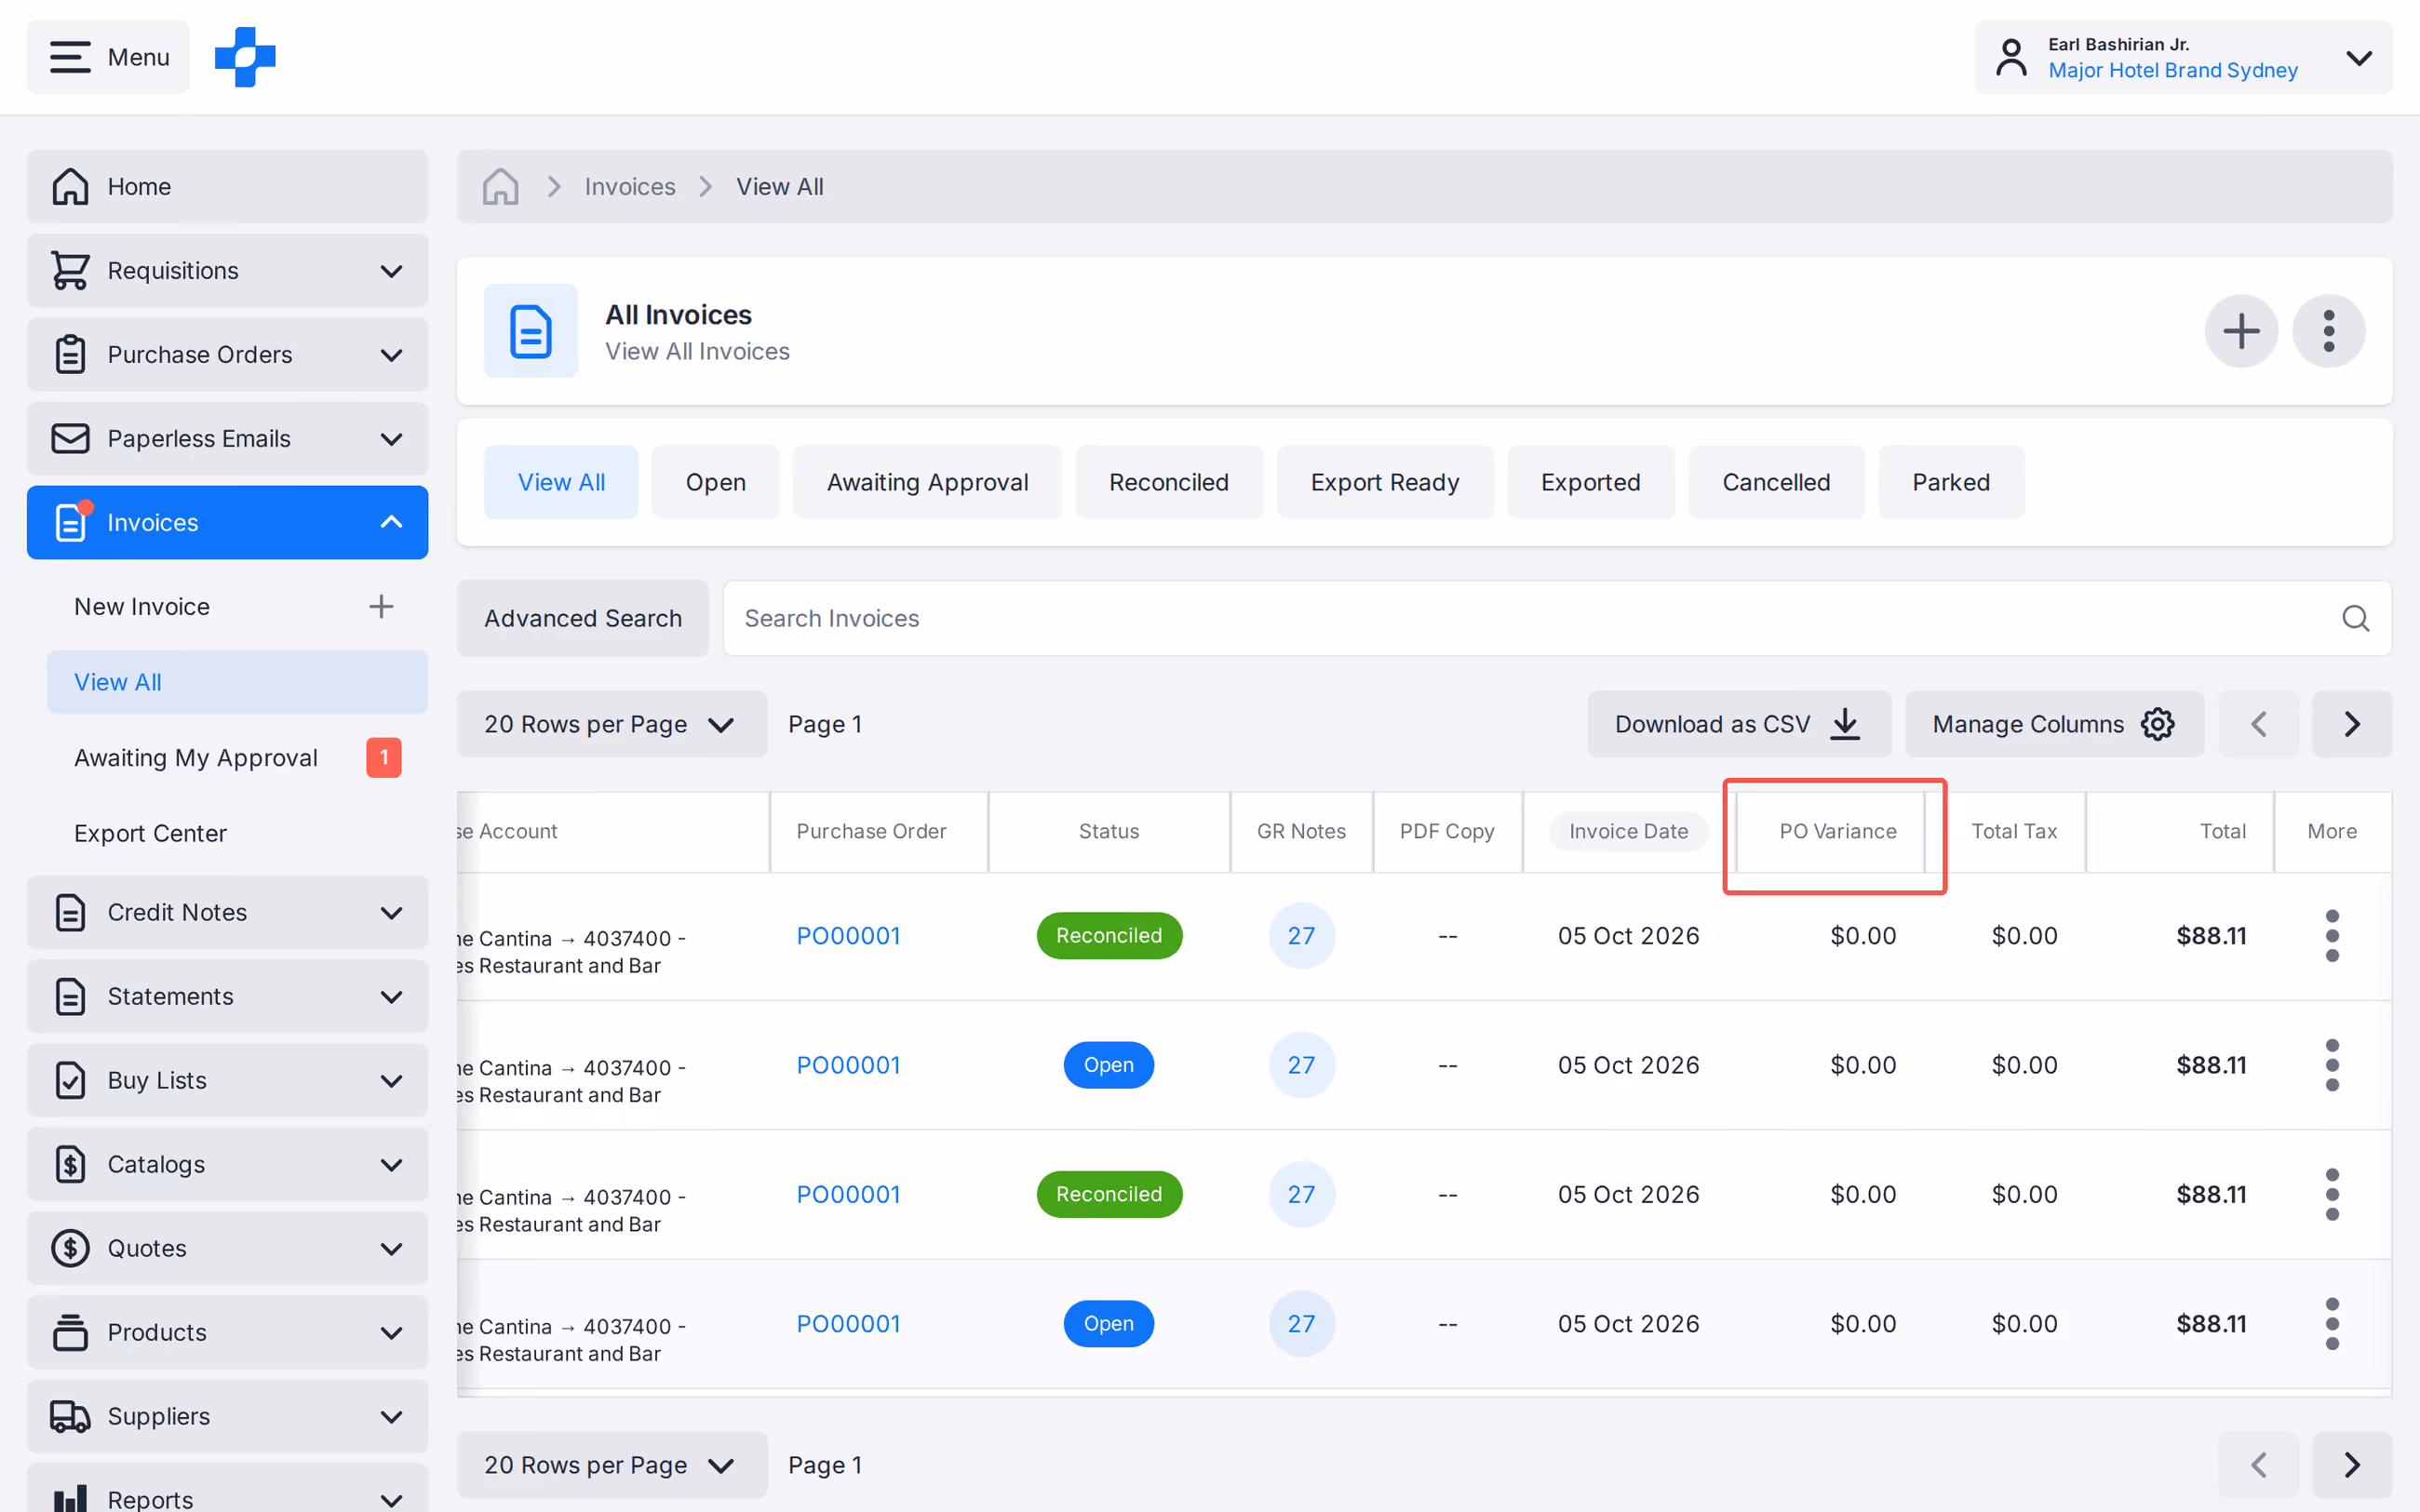Open More options for last Open row
This screenshot has width=2420, height=1512.
coord(2332,1324)
